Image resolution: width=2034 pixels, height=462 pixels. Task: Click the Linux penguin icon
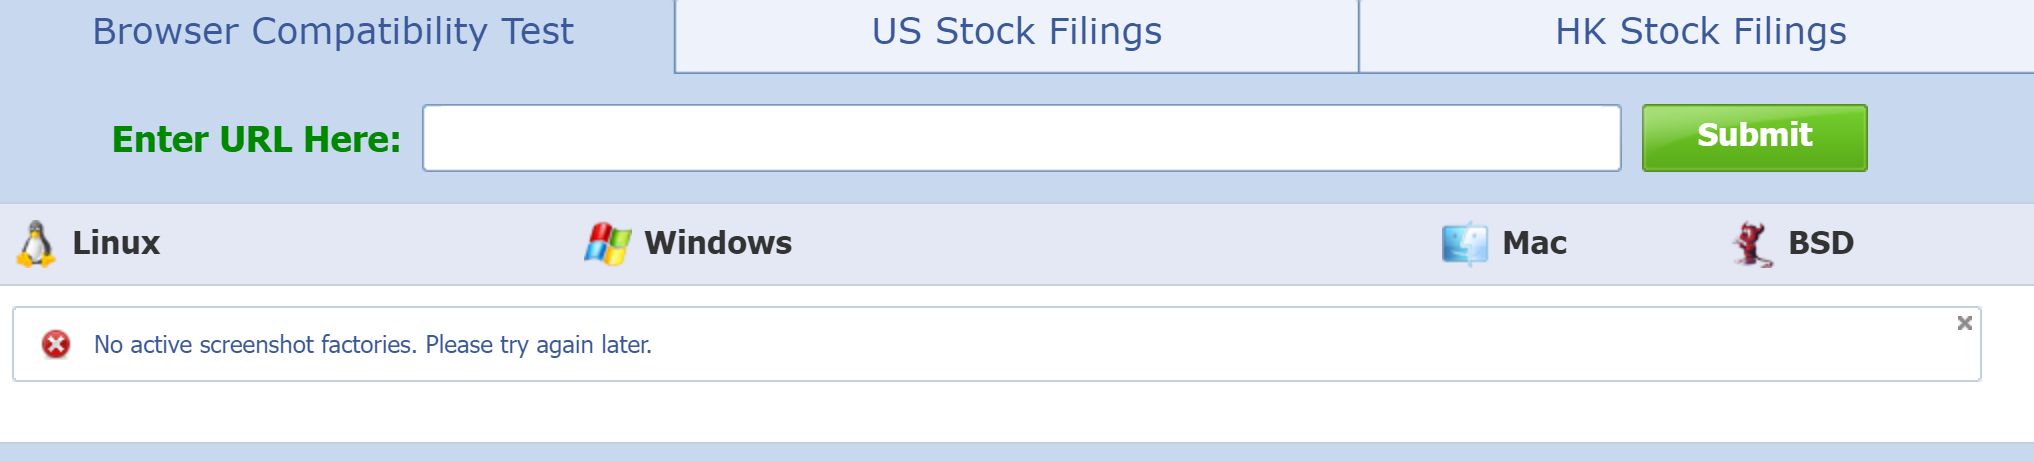click(36, 244)
